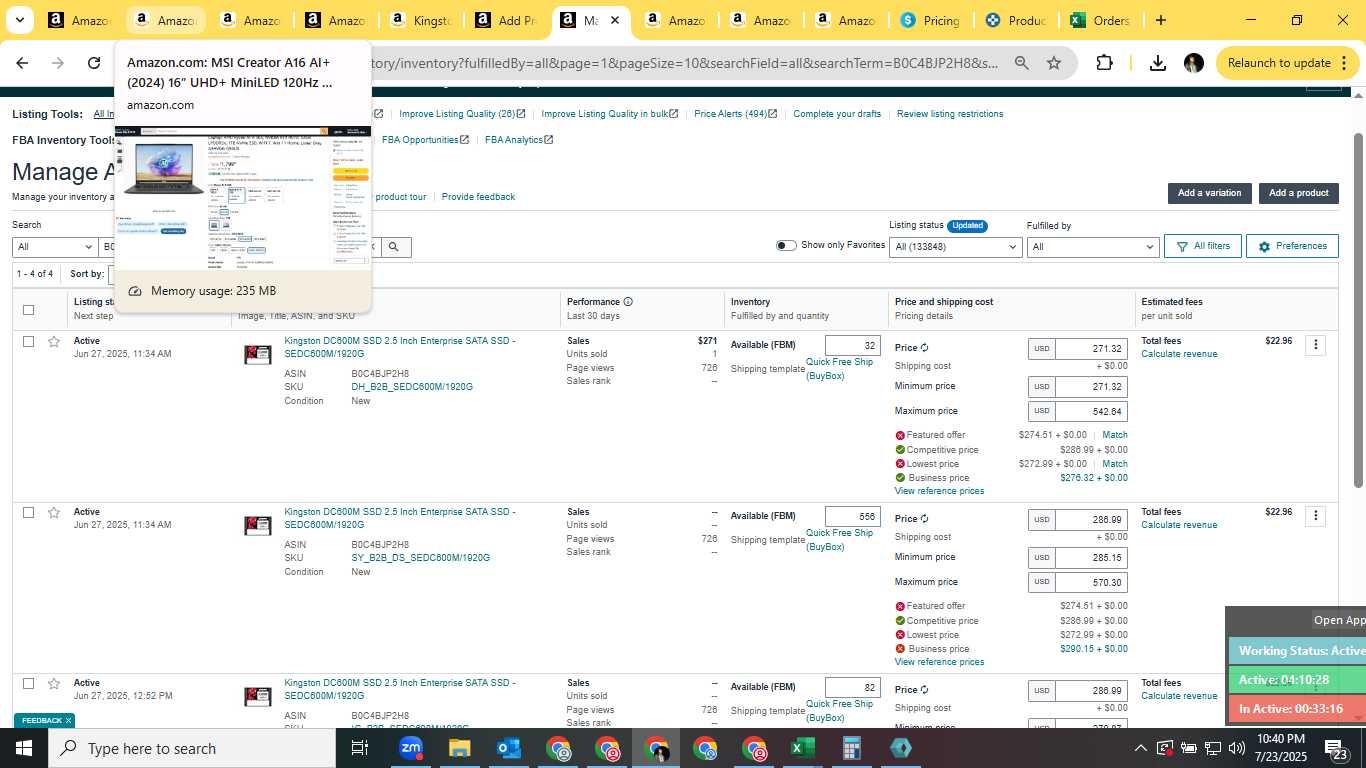Open the Fulfilled by dropdown
Screen dimensions: 1366x768
point(1092,246)
